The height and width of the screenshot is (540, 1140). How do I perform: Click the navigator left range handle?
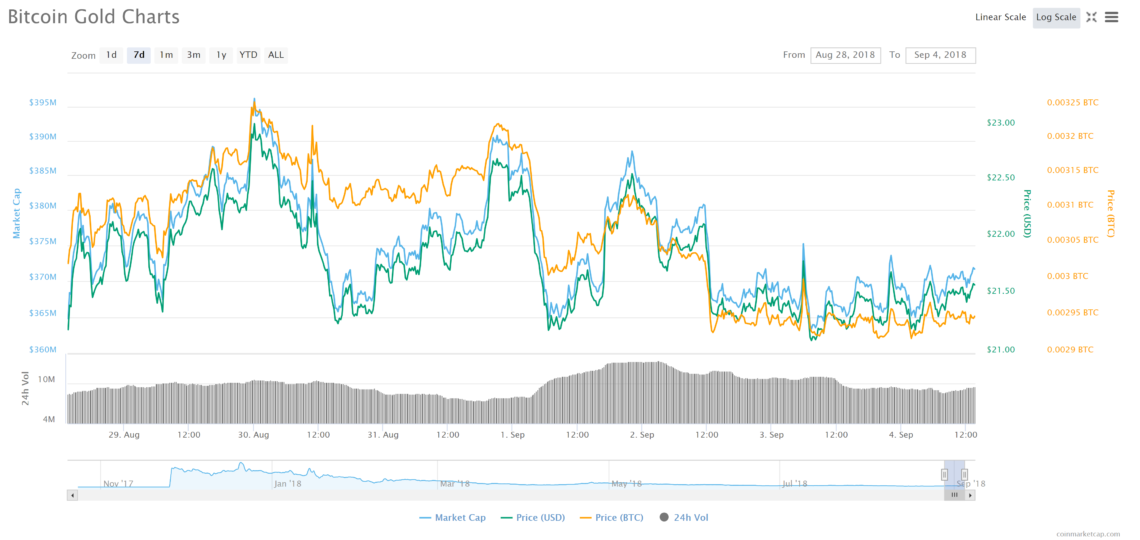(944, 475)
